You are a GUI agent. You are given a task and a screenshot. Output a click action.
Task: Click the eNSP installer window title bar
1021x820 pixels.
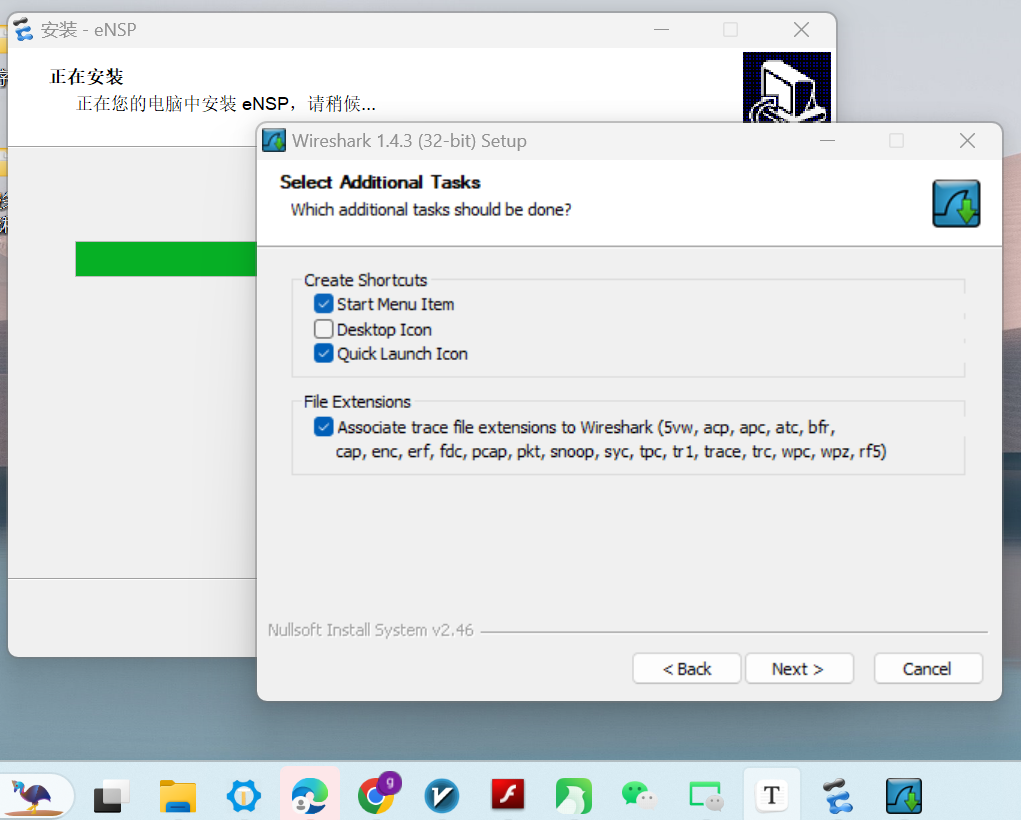350,30
